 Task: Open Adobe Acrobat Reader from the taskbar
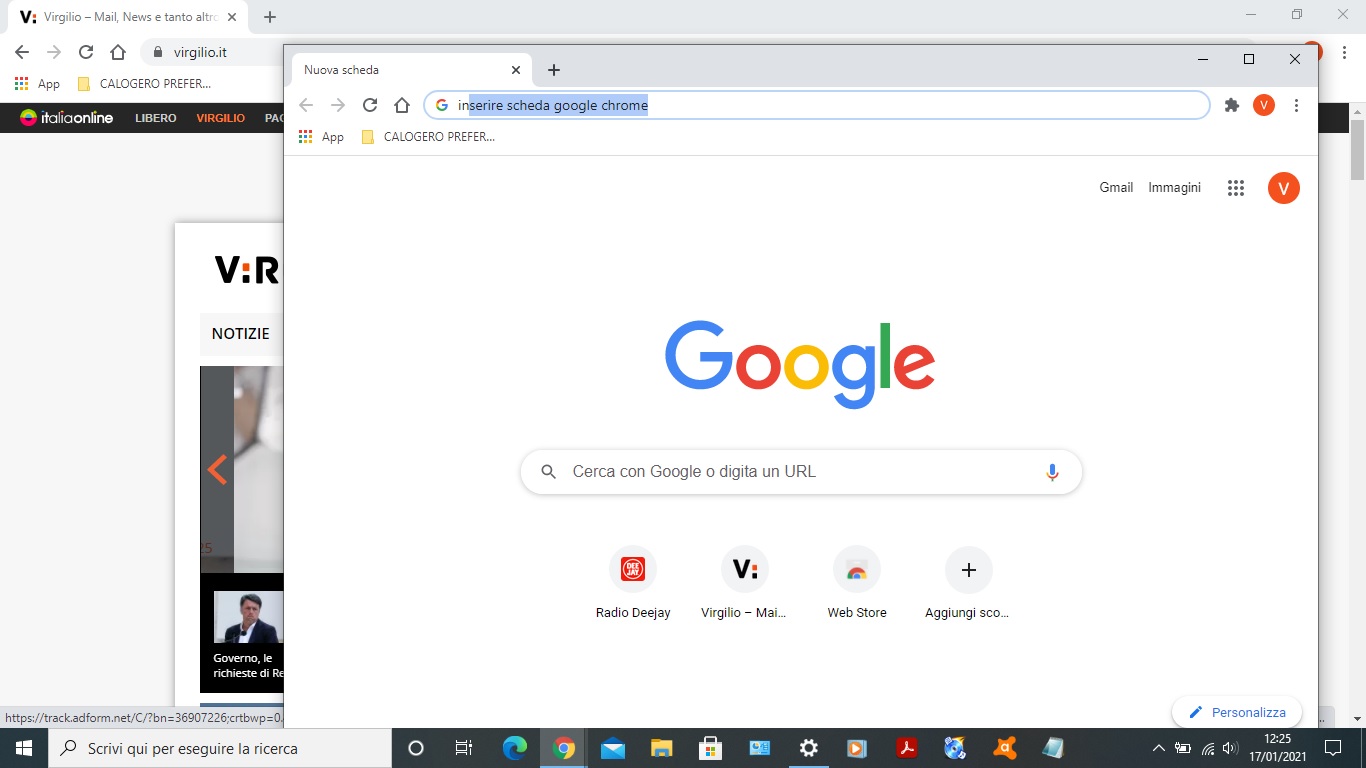[x=906, y=748]
